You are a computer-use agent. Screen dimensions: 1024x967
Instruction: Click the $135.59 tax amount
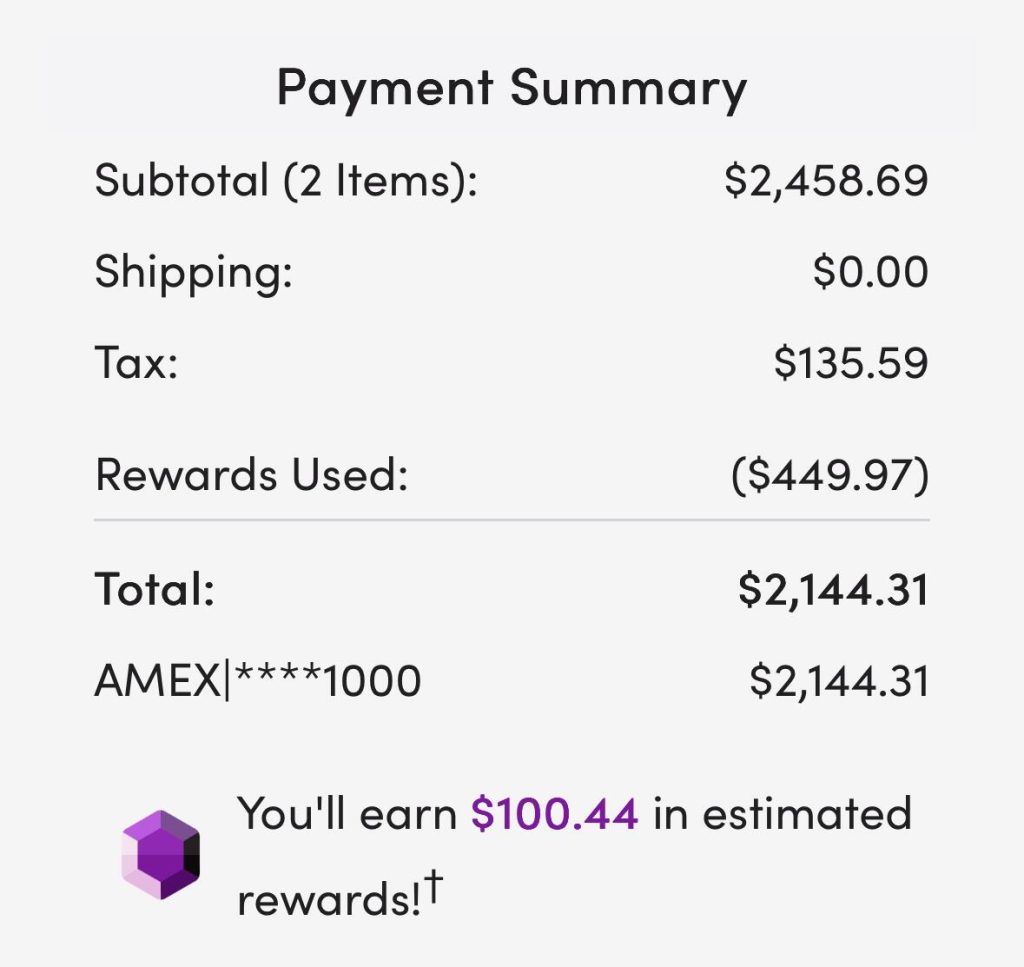click(850, 363)
